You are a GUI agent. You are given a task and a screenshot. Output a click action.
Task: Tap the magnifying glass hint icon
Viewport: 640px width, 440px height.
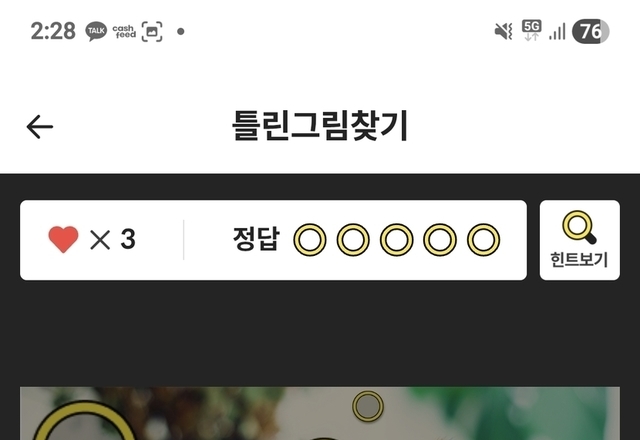coord(579,227)
